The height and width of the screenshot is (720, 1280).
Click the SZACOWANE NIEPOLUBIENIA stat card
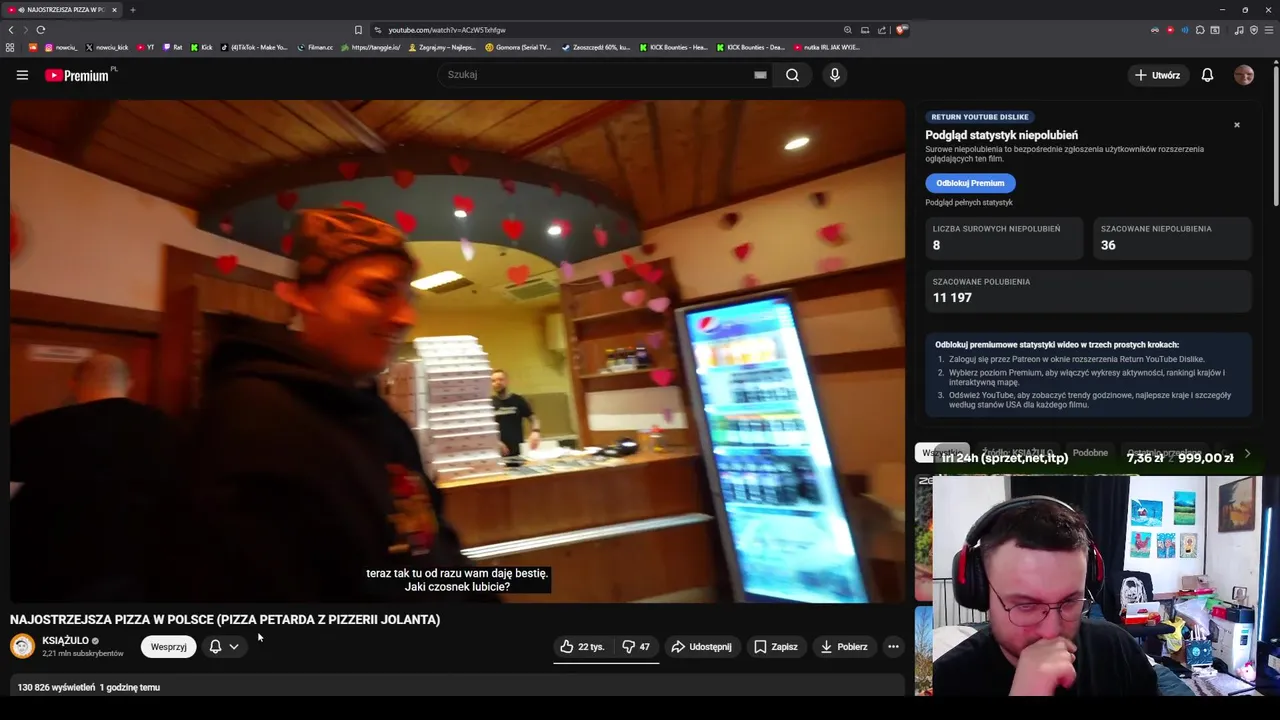coord(1172,238)
